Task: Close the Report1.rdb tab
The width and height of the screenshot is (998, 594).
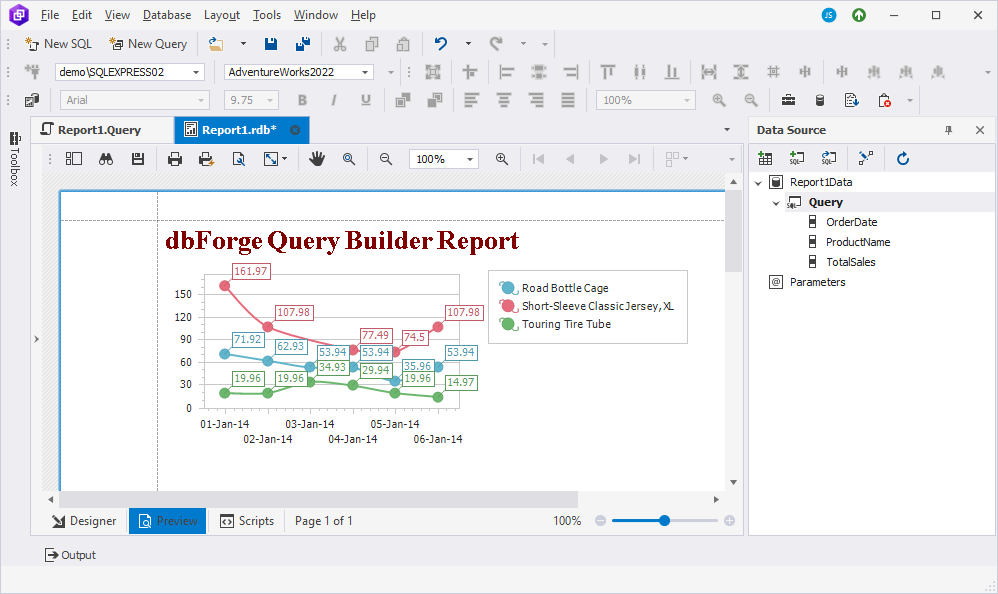Action: coord(295,130)
